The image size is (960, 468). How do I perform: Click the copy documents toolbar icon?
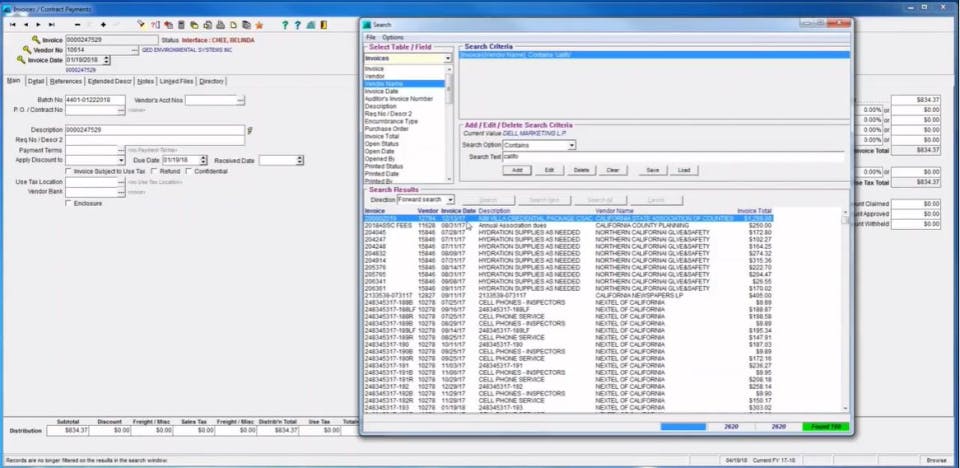coord(246,25)
